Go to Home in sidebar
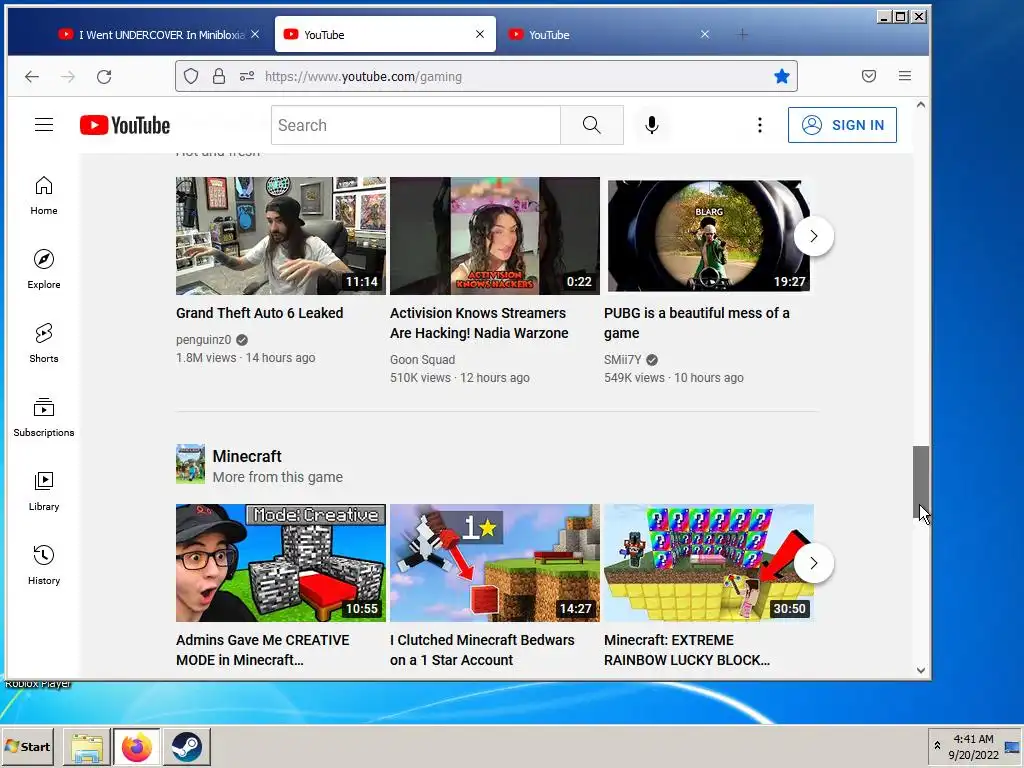This screenshot has width=1024, height=768. coord(44,195)
